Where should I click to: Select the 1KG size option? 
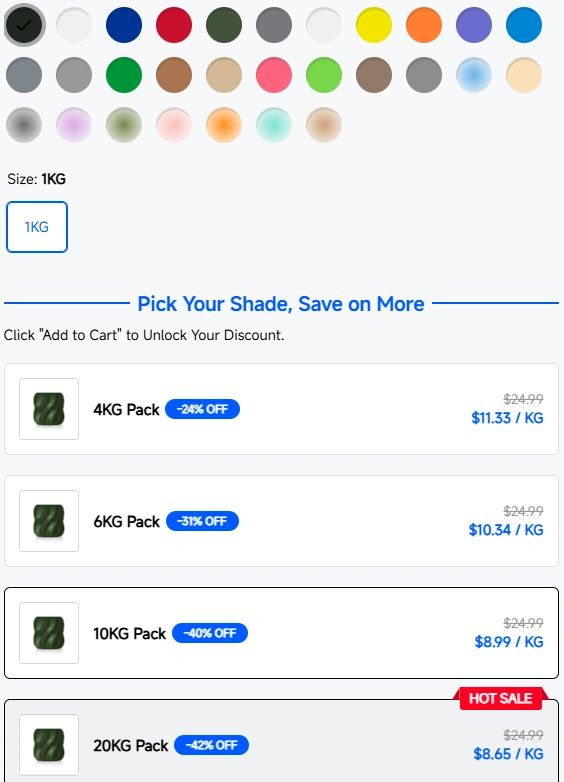click(37, 227)
